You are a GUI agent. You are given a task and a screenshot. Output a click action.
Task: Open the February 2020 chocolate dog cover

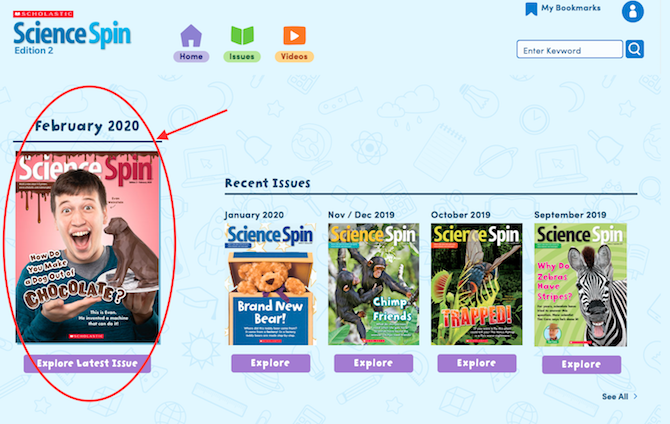88,247
